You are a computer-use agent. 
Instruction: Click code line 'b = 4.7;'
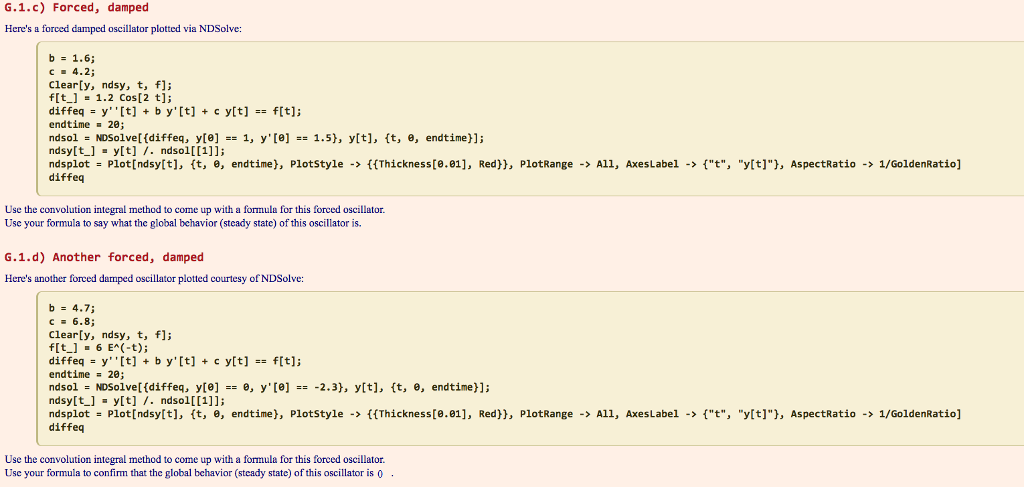point(72,307)
